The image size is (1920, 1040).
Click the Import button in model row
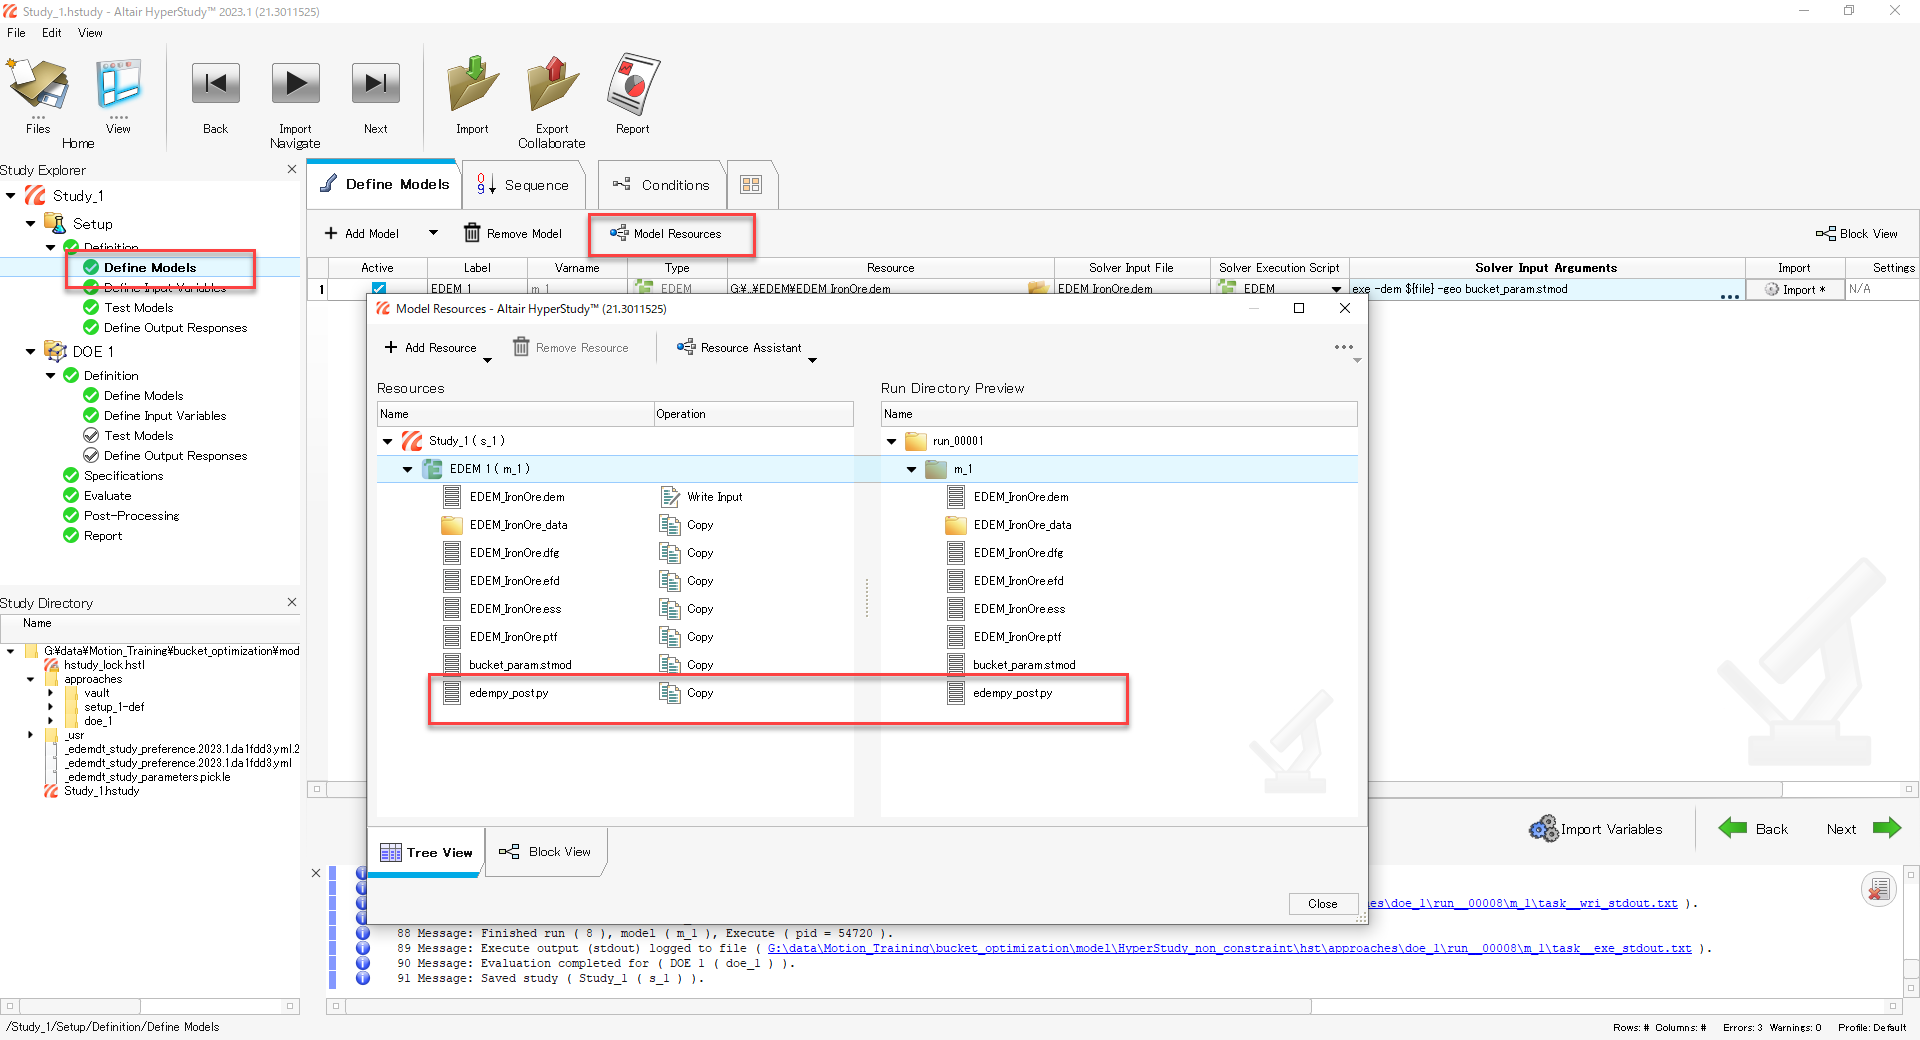(1794, 289)
